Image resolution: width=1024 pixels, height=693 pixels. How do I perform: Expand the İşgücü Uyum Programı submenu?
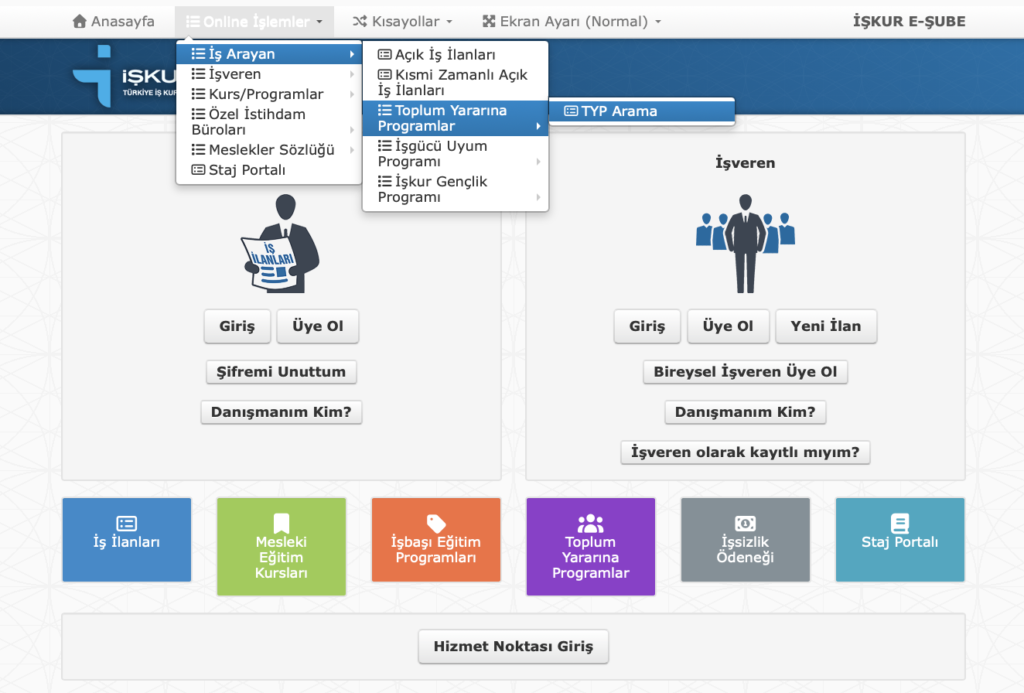pos(455,153)
